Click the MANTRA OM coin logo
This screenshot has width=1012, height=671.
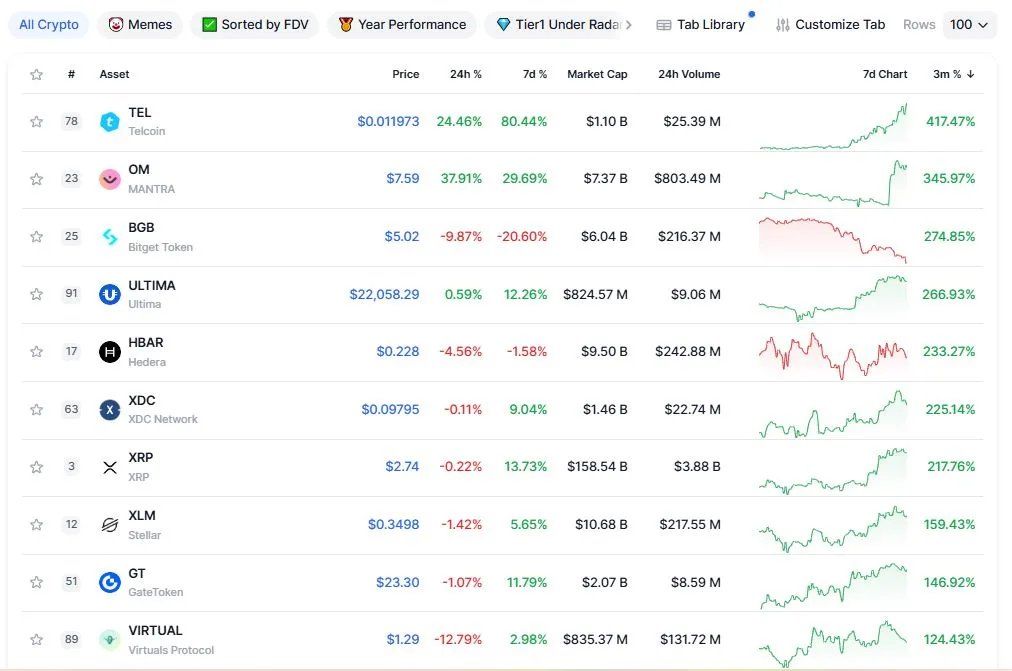pos(110,179)
